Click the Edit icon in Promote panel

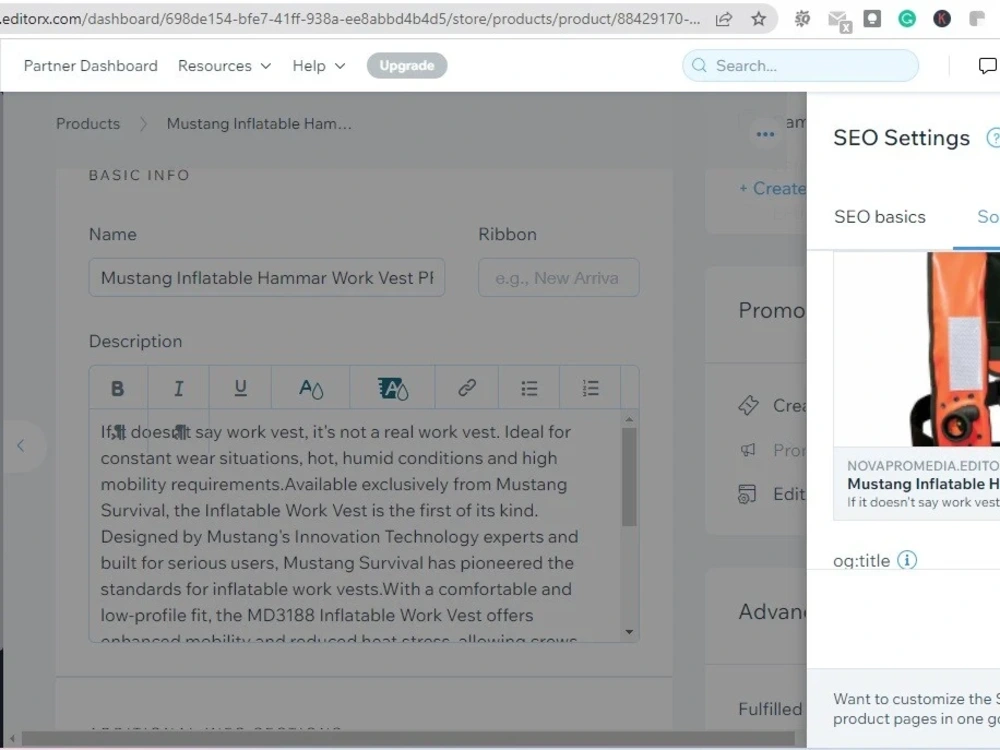[747, 494]
